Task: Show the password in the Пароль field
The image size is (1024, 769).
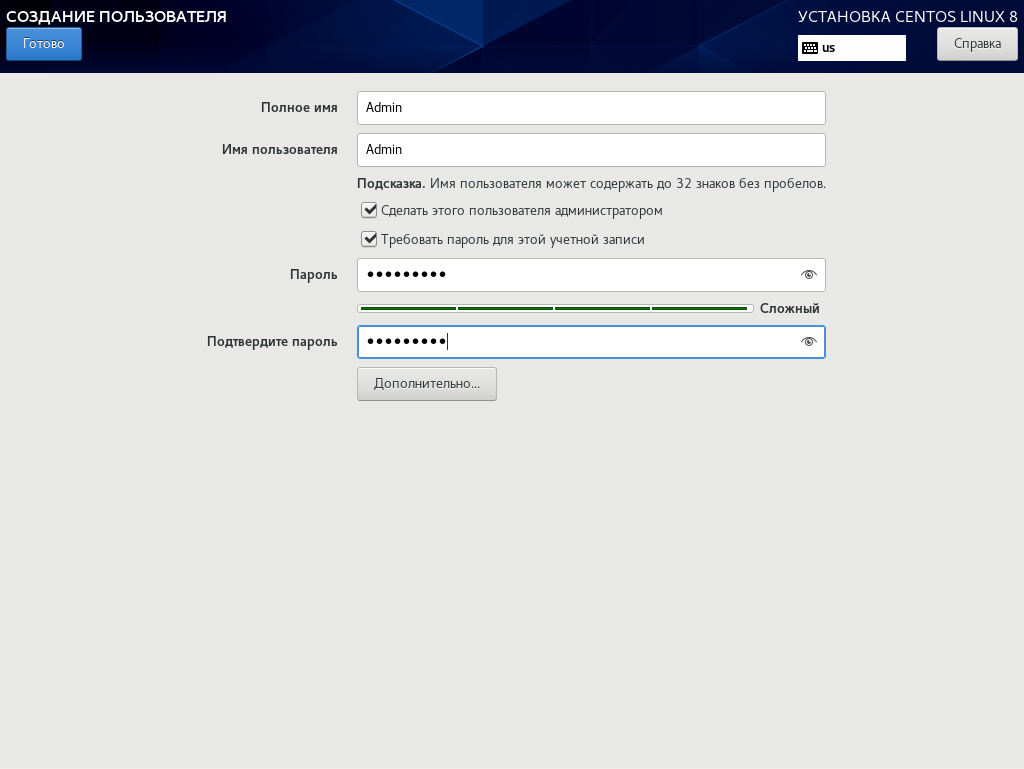Action: point(808,275)
